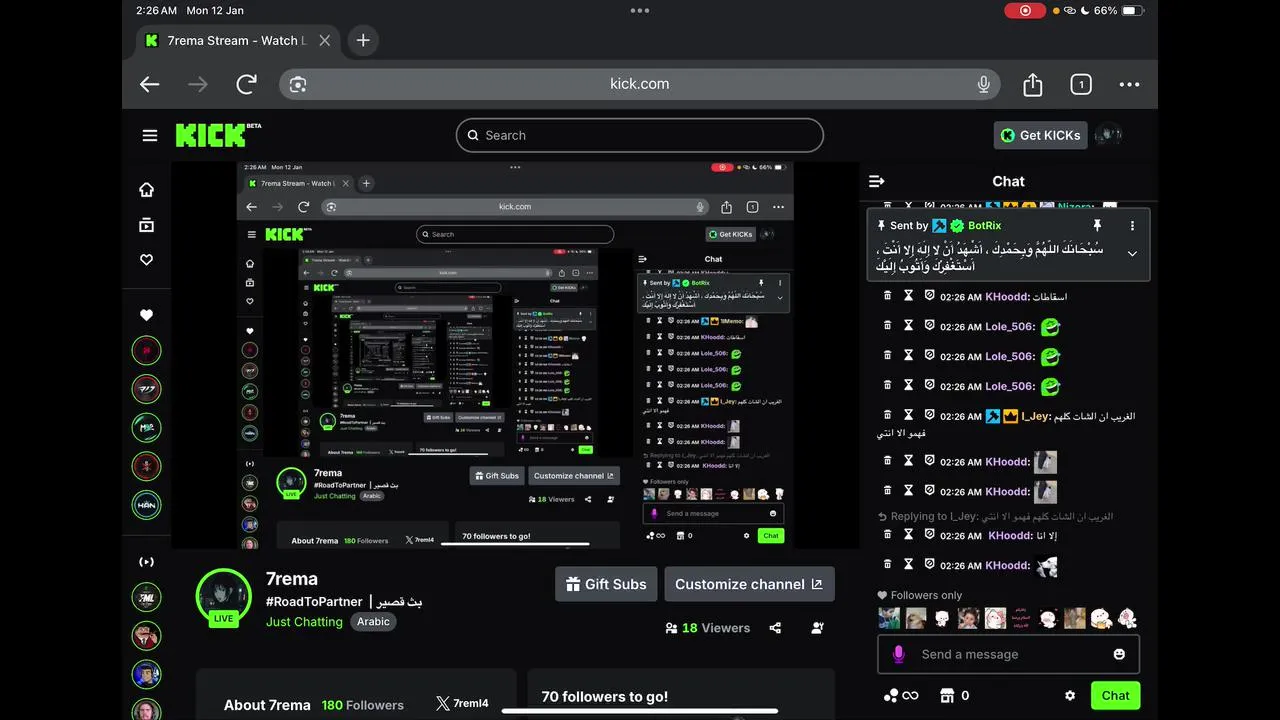The height and width of the screenshot is (720, 1280).
Task: Click the KICK beta logo
Action: pos(218,135)
